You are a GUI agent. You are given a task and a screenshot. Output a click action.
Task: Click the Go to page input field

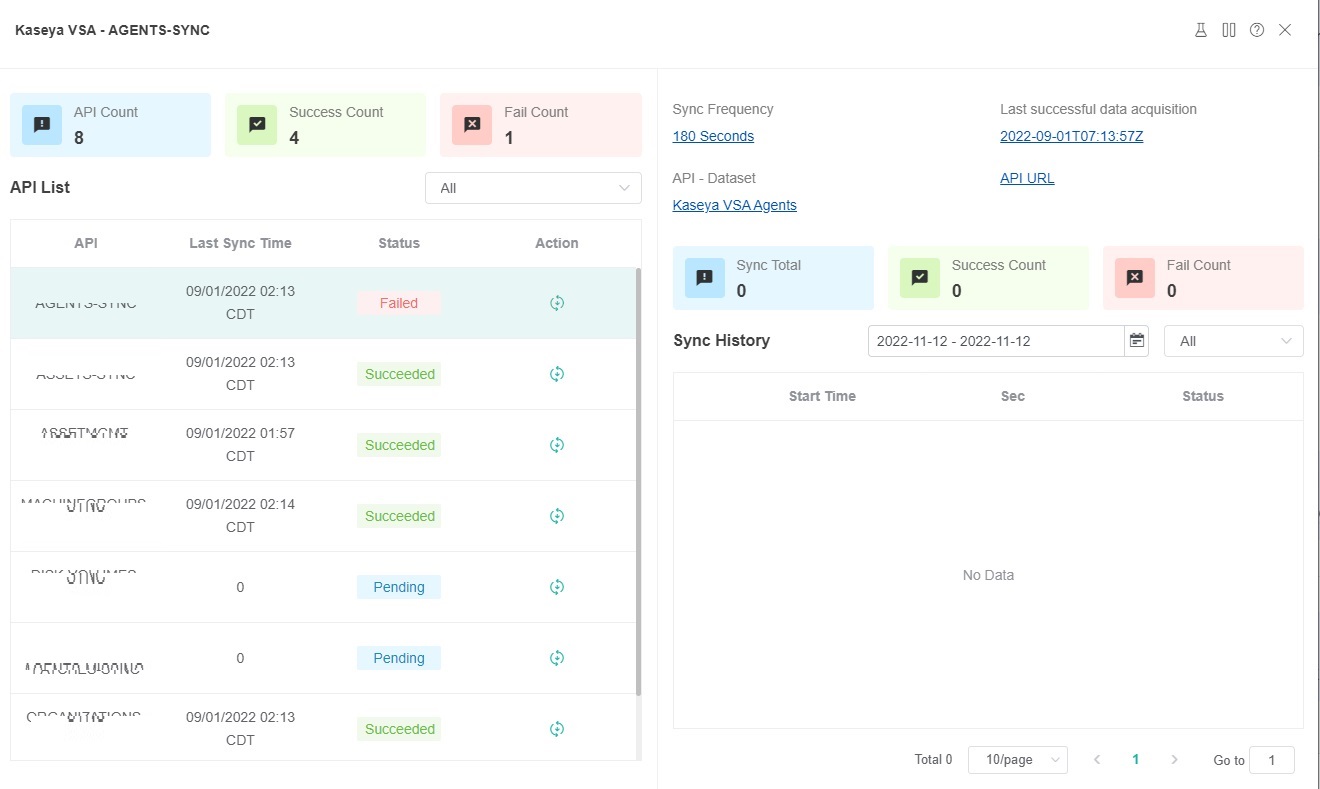(1272, 760)
